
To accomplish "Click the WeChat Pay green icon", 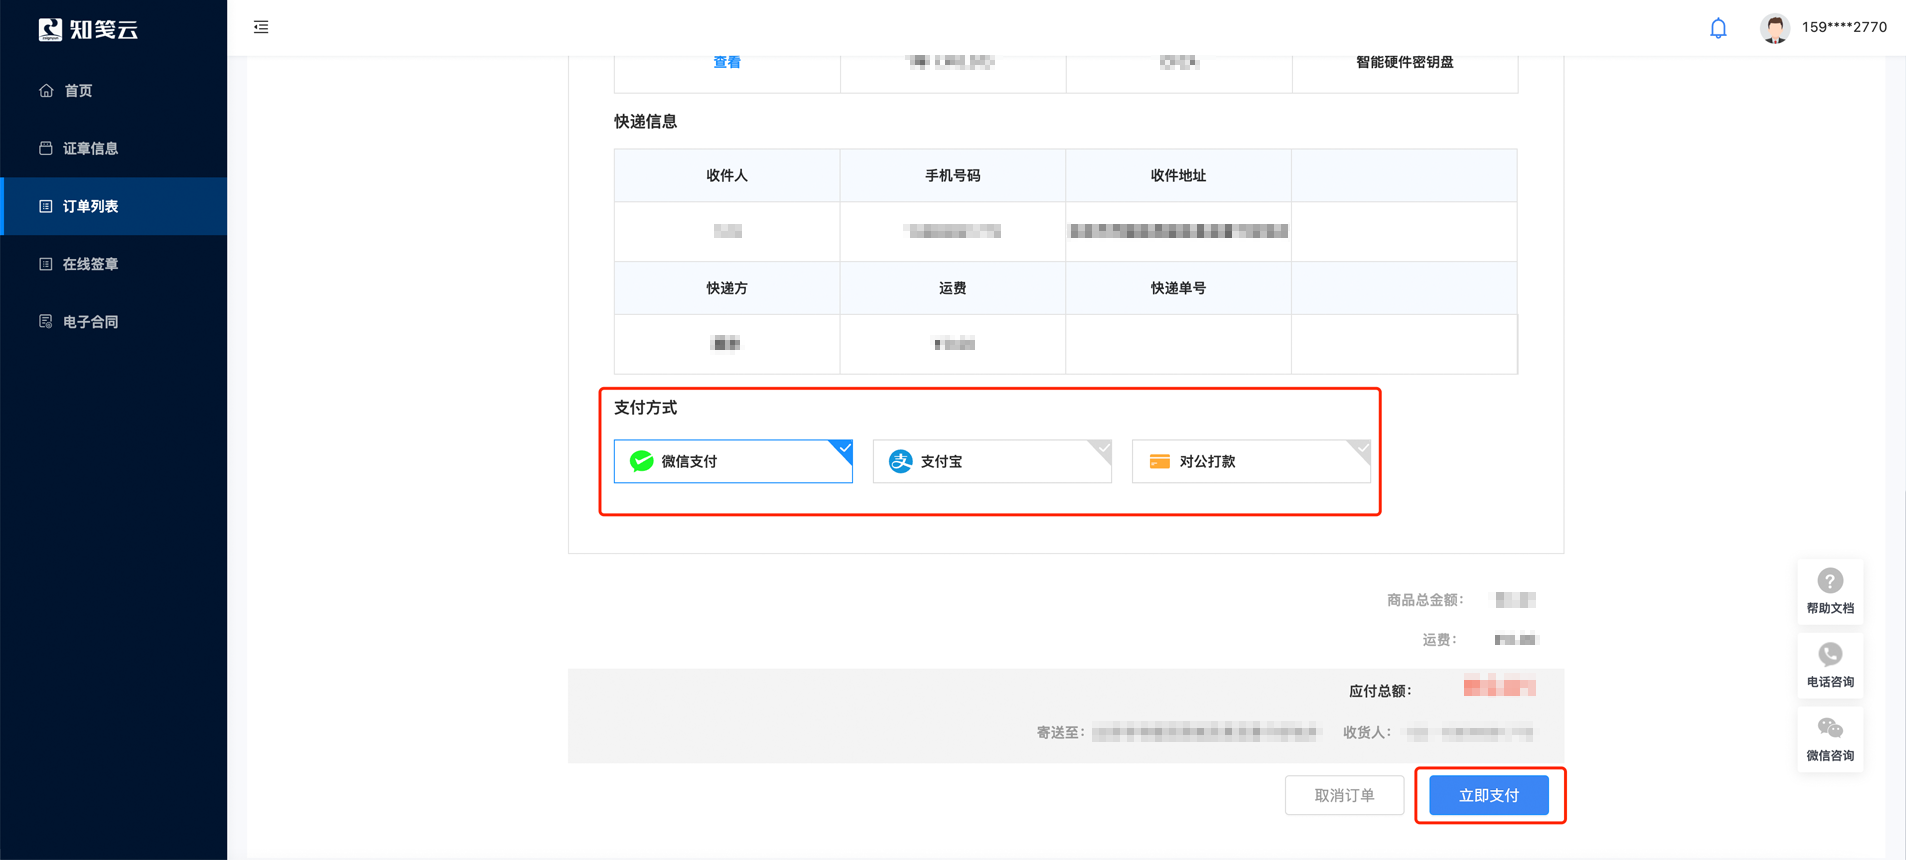I will (x=642, y=461).
